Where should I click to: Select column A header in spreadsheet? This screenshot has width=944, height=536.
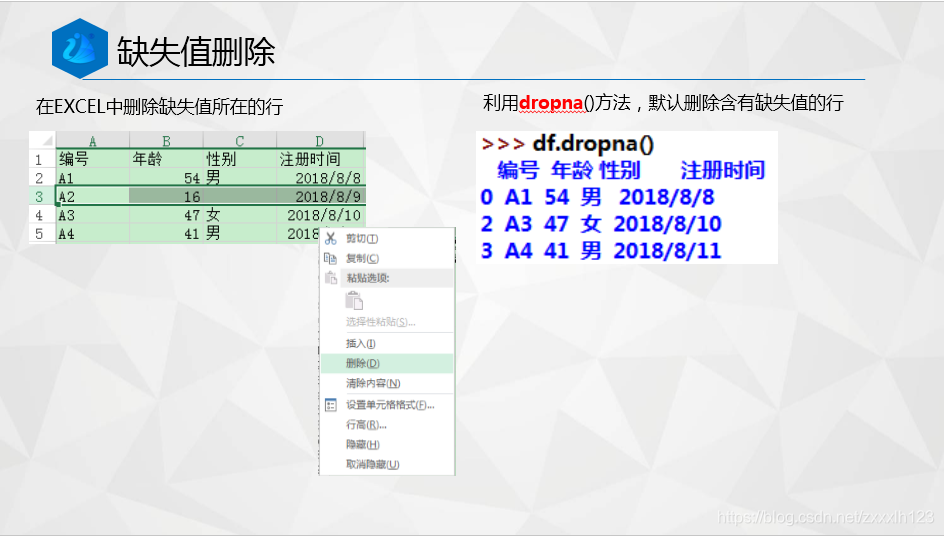click(x=93, y=140)
